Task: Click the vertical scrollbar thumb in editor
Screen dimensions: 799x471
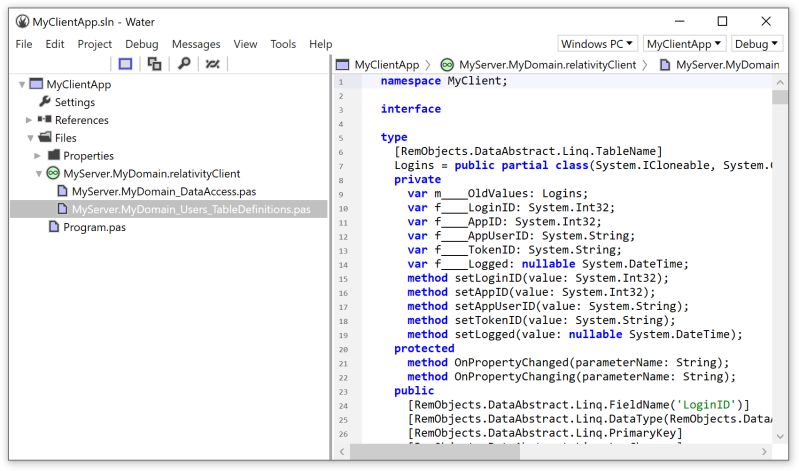Action: 780,97
